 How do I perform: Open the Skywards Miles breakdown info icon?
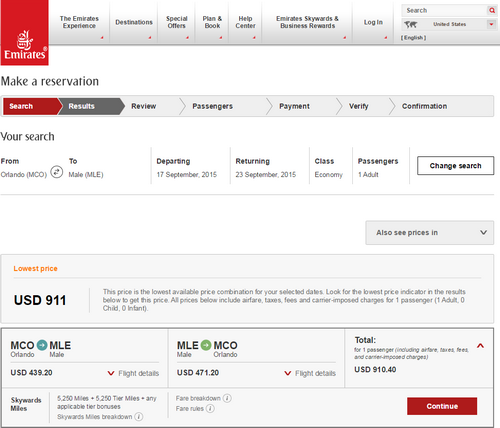[x=139, y=417]
